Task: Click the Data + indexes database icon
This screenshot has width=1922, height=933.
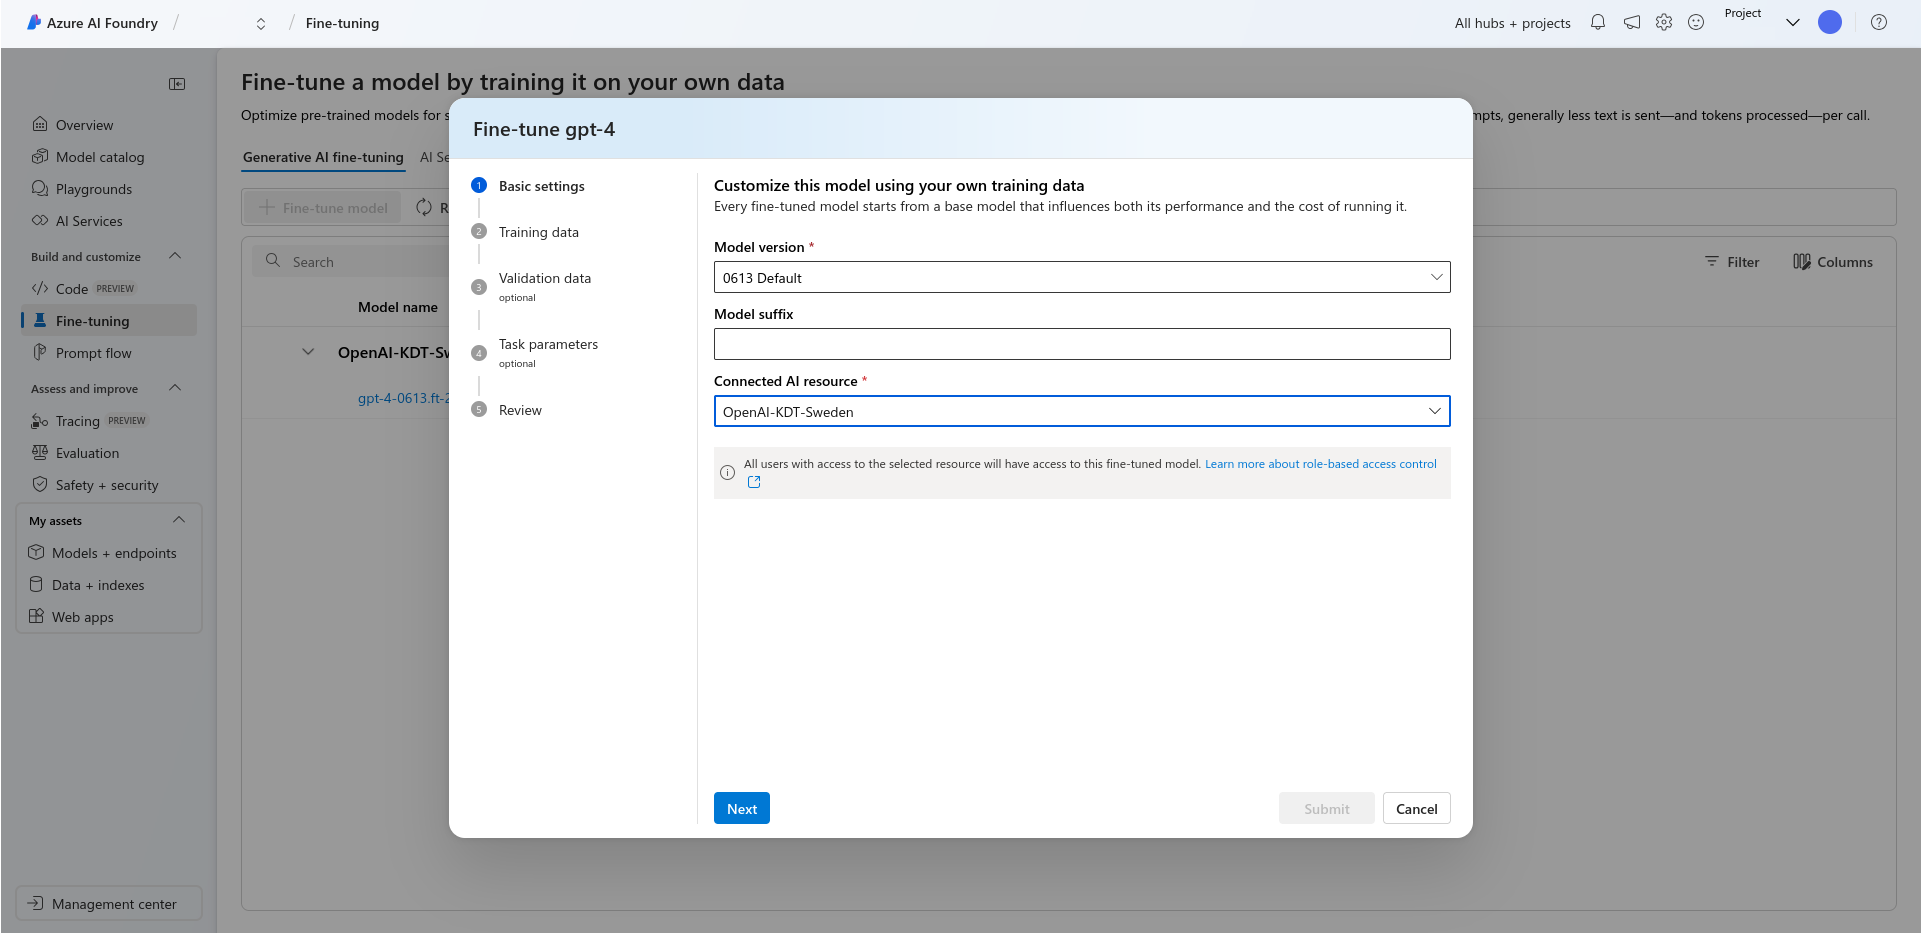Action: point(36,584)
